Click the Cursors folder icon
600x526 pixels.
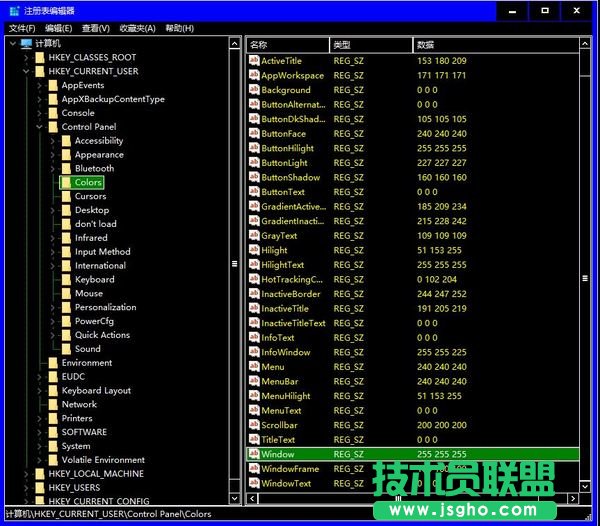click(x=66, y=196)
